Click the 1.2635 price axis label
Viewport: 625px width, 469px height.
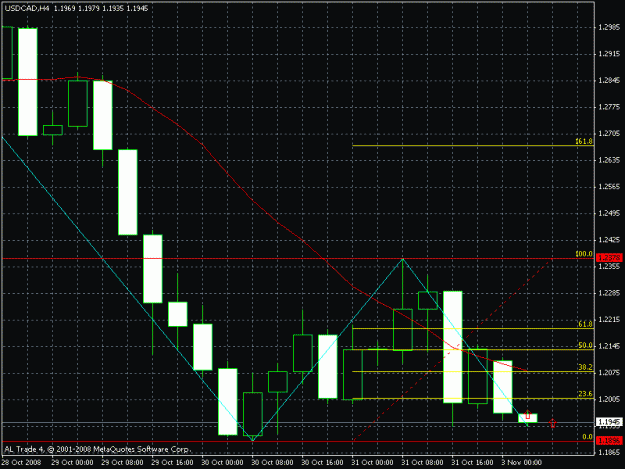pyautogui.click(x=609, y=160)
